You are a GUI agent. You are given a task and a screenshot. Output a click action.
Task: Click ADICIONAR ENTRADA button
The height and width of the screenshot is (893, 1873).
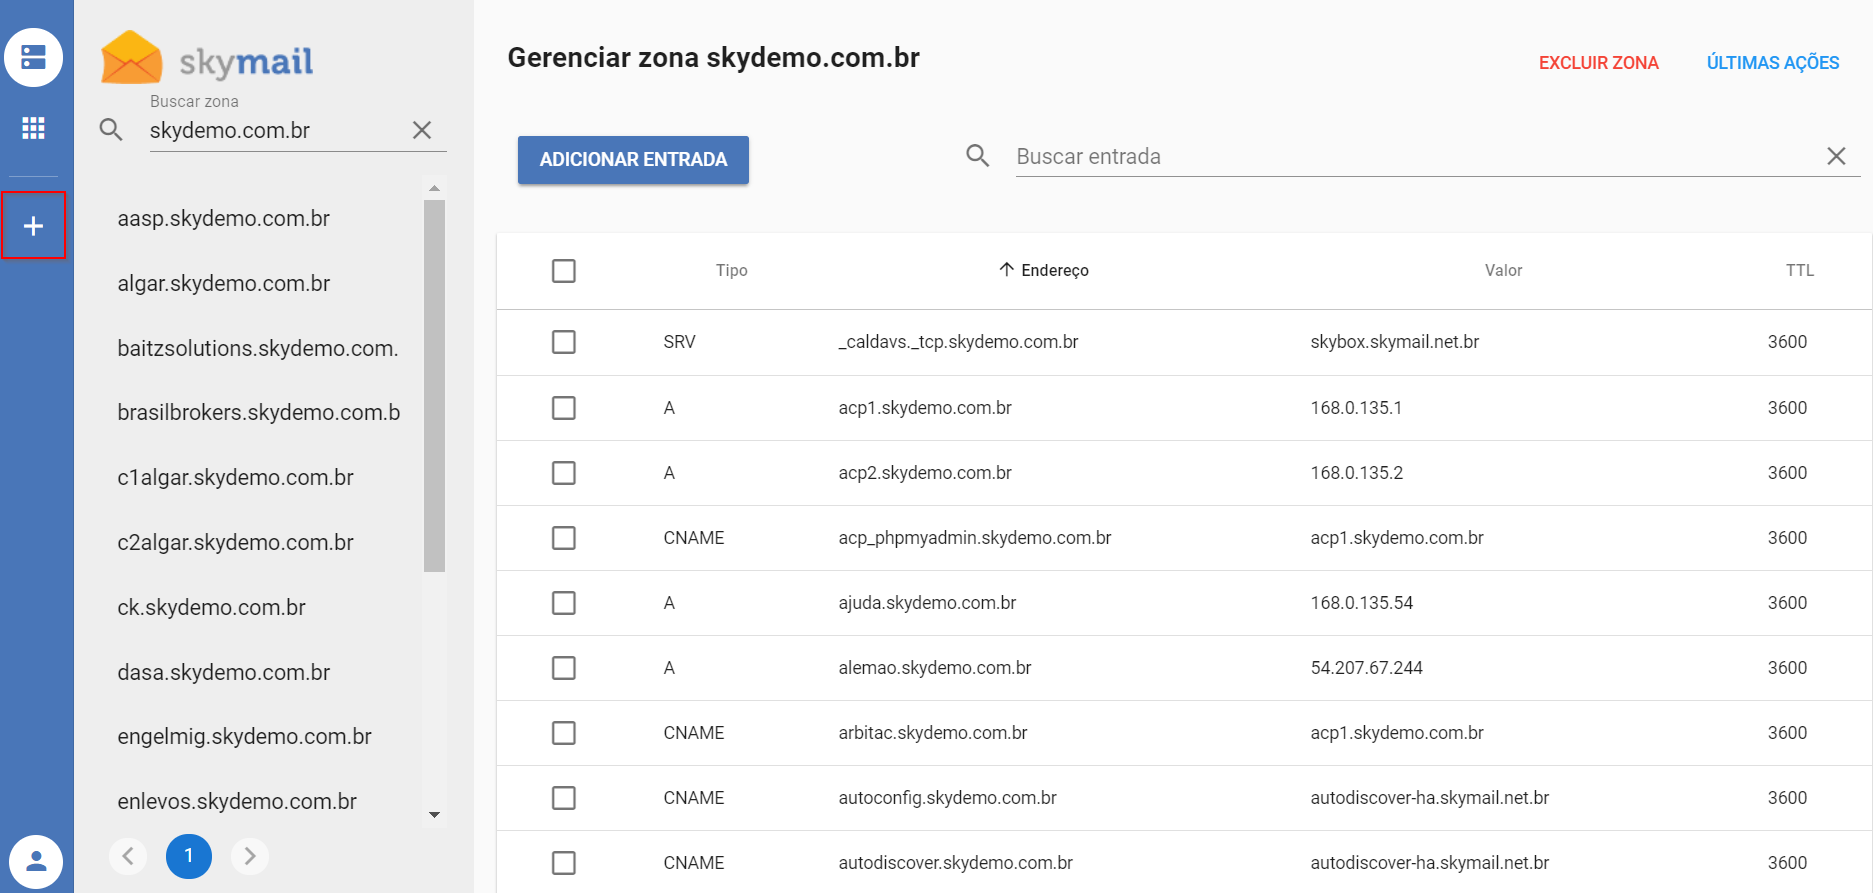[633, 160]
